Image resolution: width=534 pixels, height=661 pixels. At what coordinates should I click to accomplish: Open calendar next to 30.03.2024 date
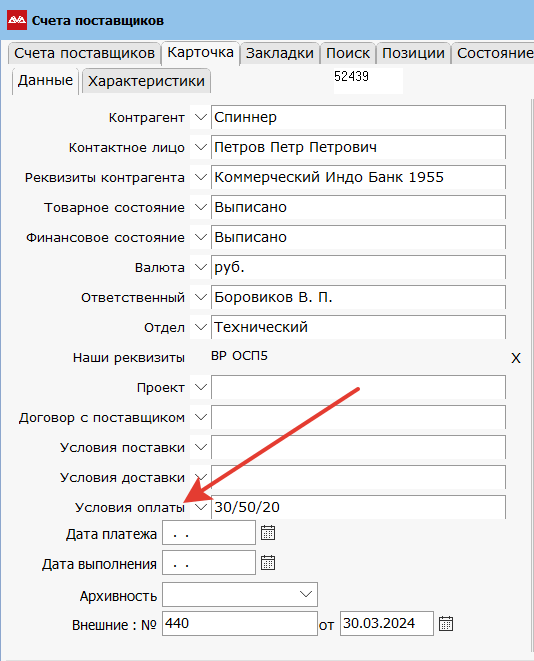pyautogui.click(x=446, y=623)
